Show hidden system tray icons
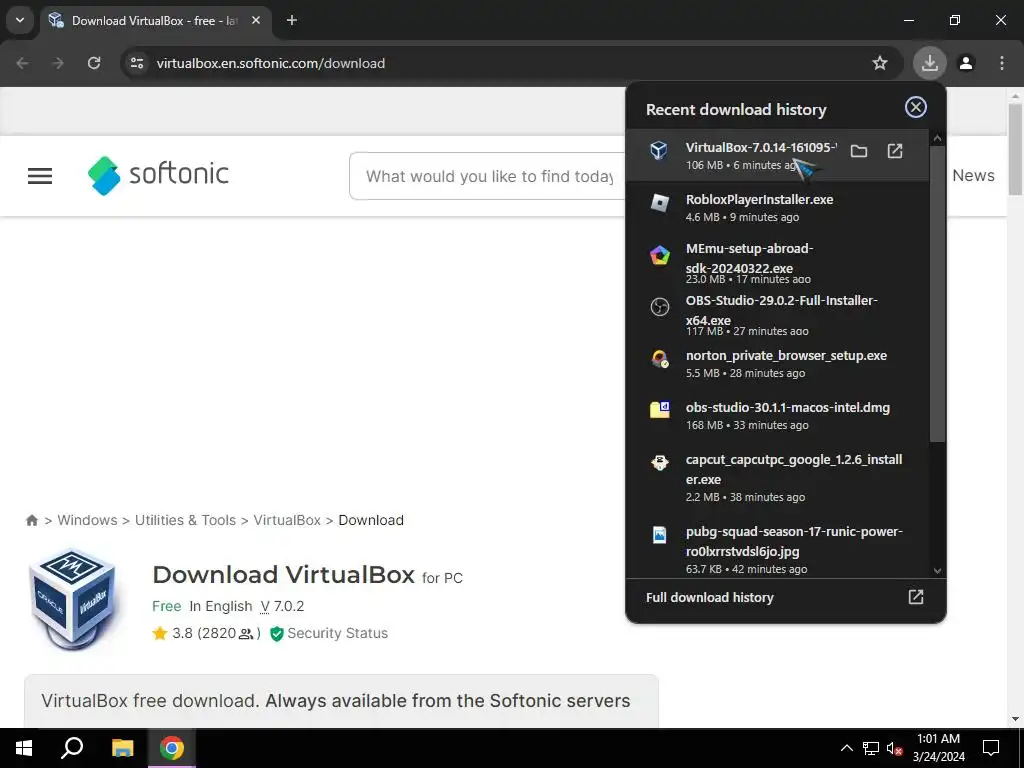The height and width of the screenshot is (768, 1024). point(846,748)
